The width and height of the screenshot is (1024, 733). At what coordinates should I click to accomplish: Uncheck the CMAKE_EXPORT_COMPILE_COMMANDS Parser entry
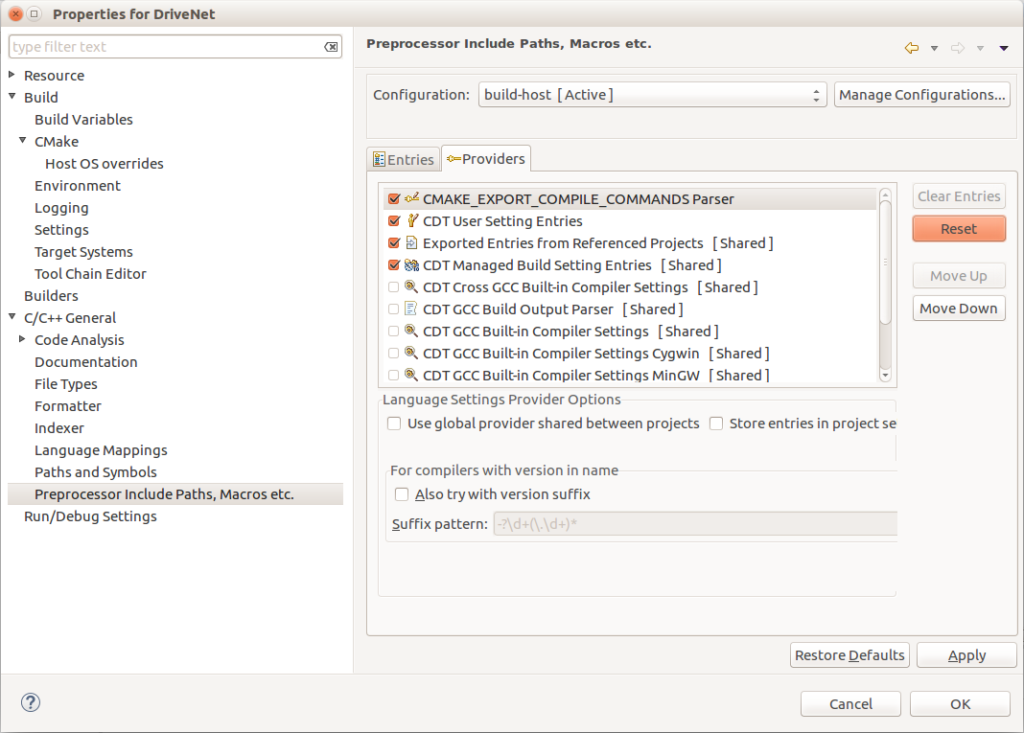(x=394, y=199)
